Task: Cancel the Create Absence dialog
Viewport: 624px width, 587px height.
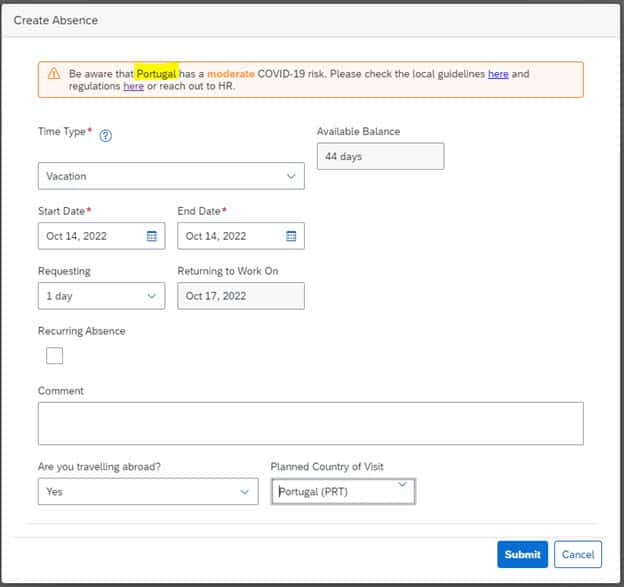Action: coord(577,554)
